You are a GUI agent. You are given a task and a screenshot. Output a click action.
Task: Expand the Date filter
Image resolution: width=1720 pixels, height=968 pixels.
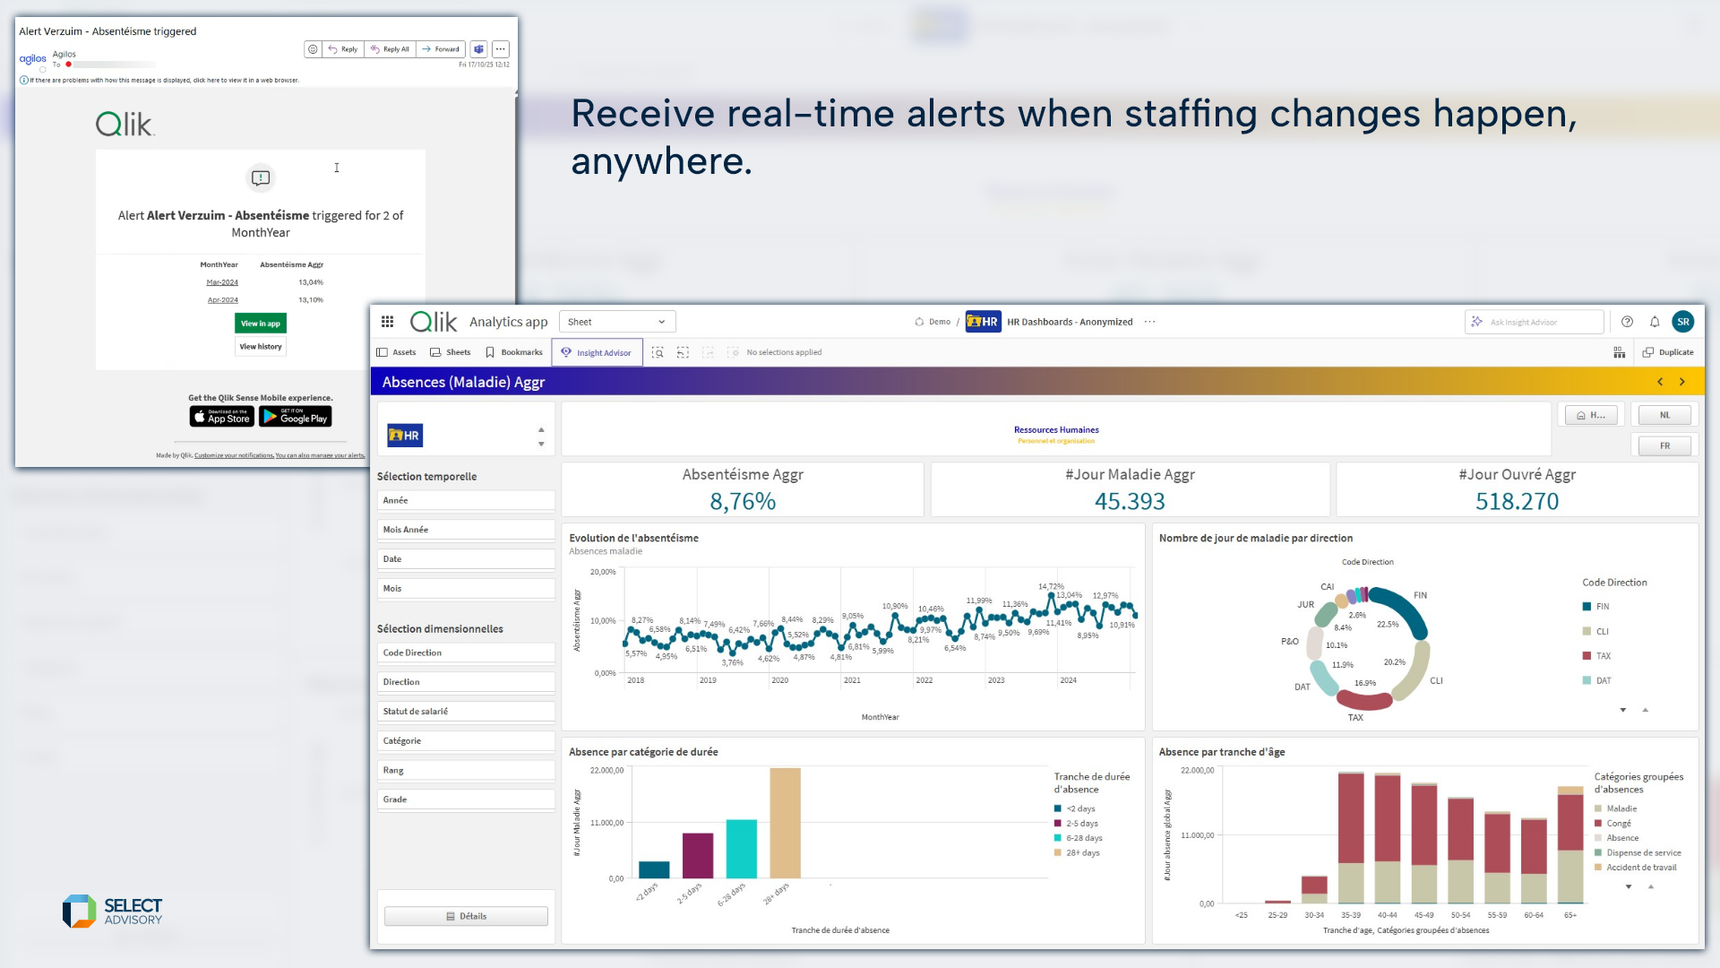click(x=466, y=559)
